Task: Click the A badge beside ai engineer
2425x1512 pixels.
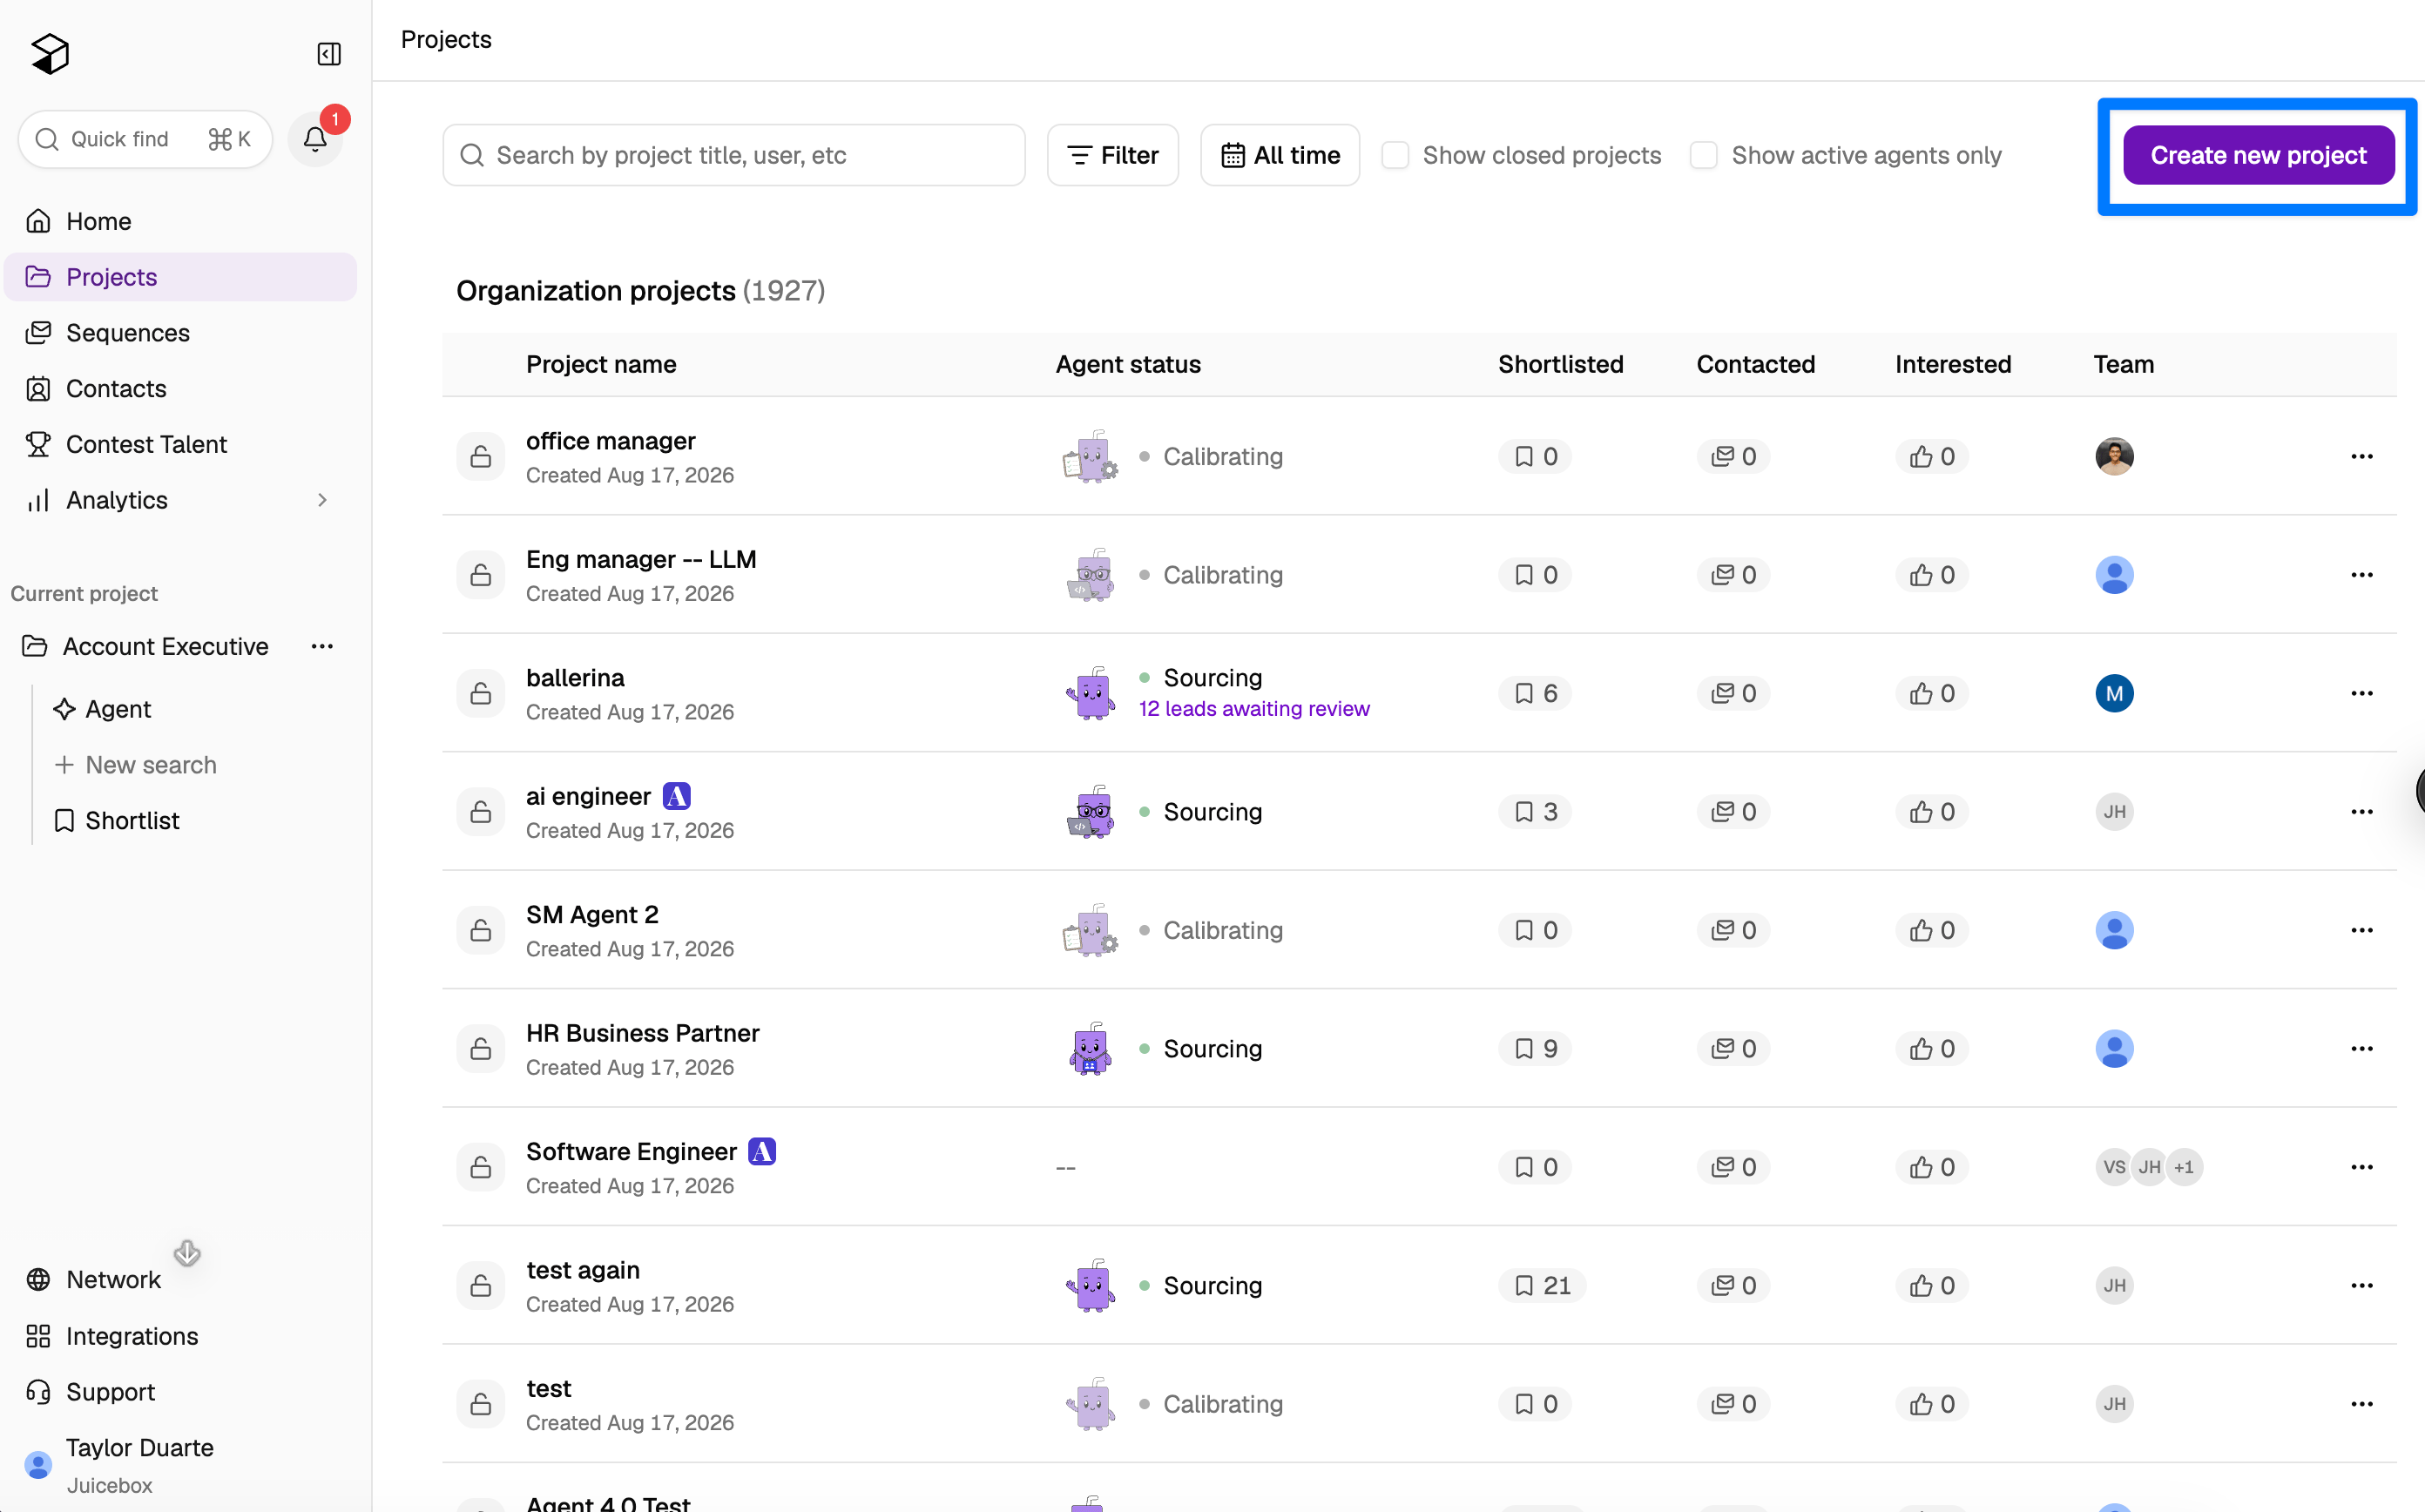Action: [x=677, y=797]
